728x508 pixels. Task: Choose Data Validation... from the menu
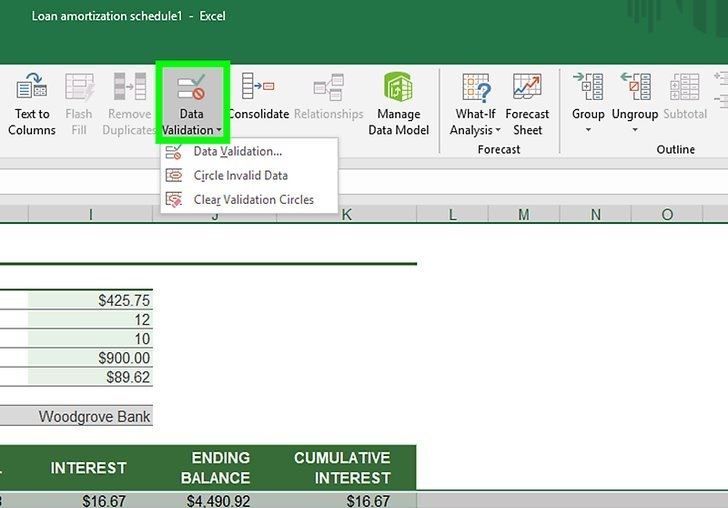[237, 152]
